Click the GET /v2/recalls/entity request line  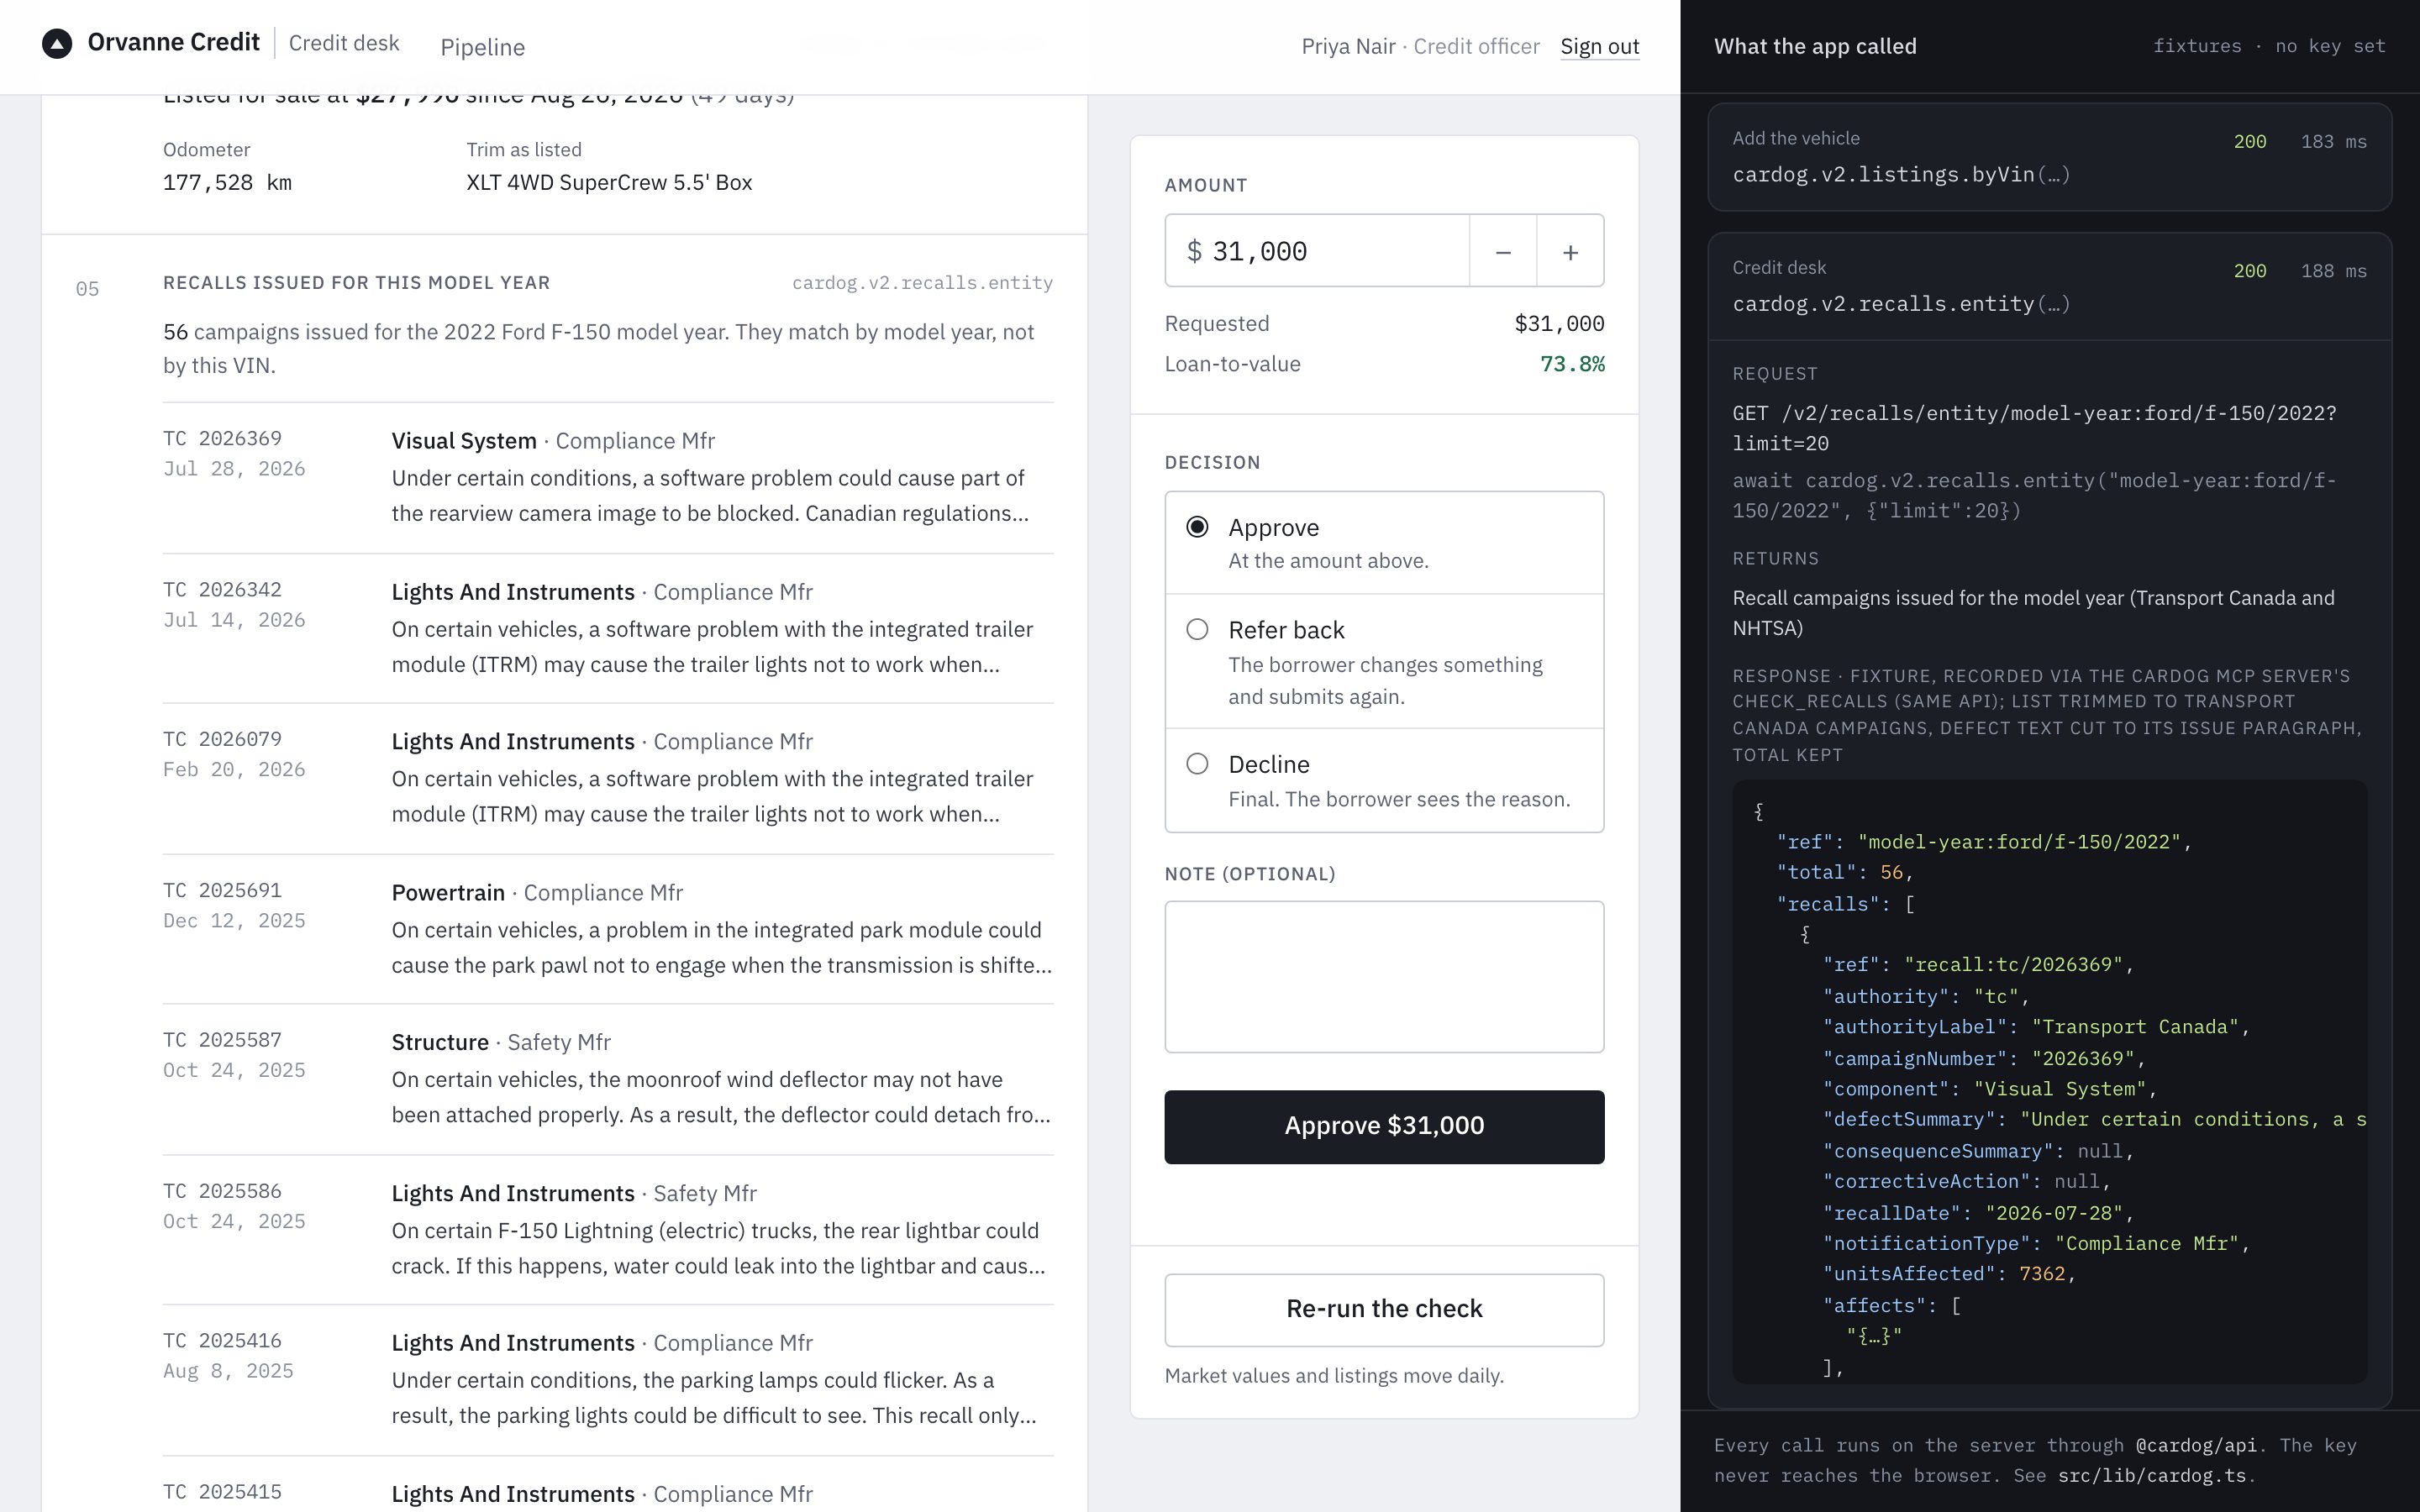click(2034, 428)
